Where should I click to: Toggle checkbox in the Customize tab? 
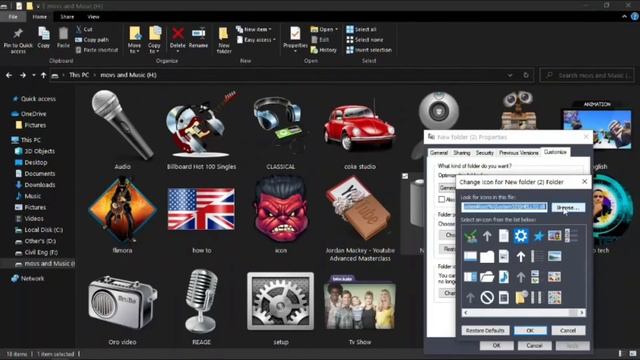pos(442,199)
